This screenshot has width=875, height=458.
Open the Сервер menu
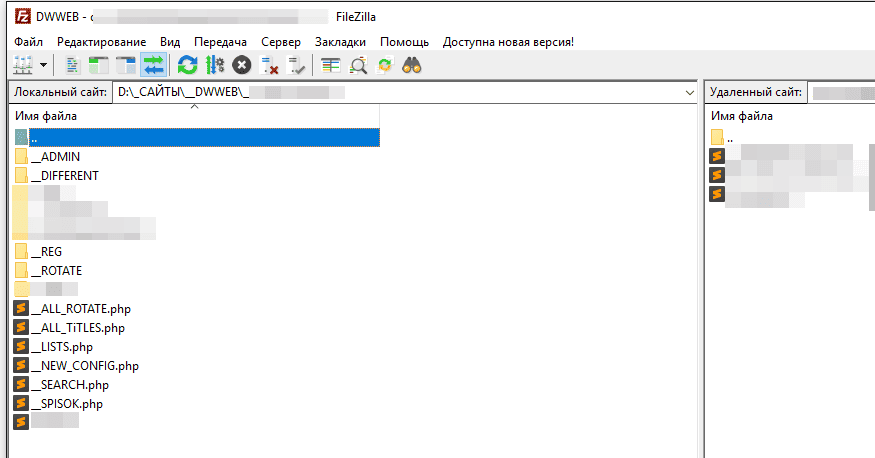tap(281, 42)
